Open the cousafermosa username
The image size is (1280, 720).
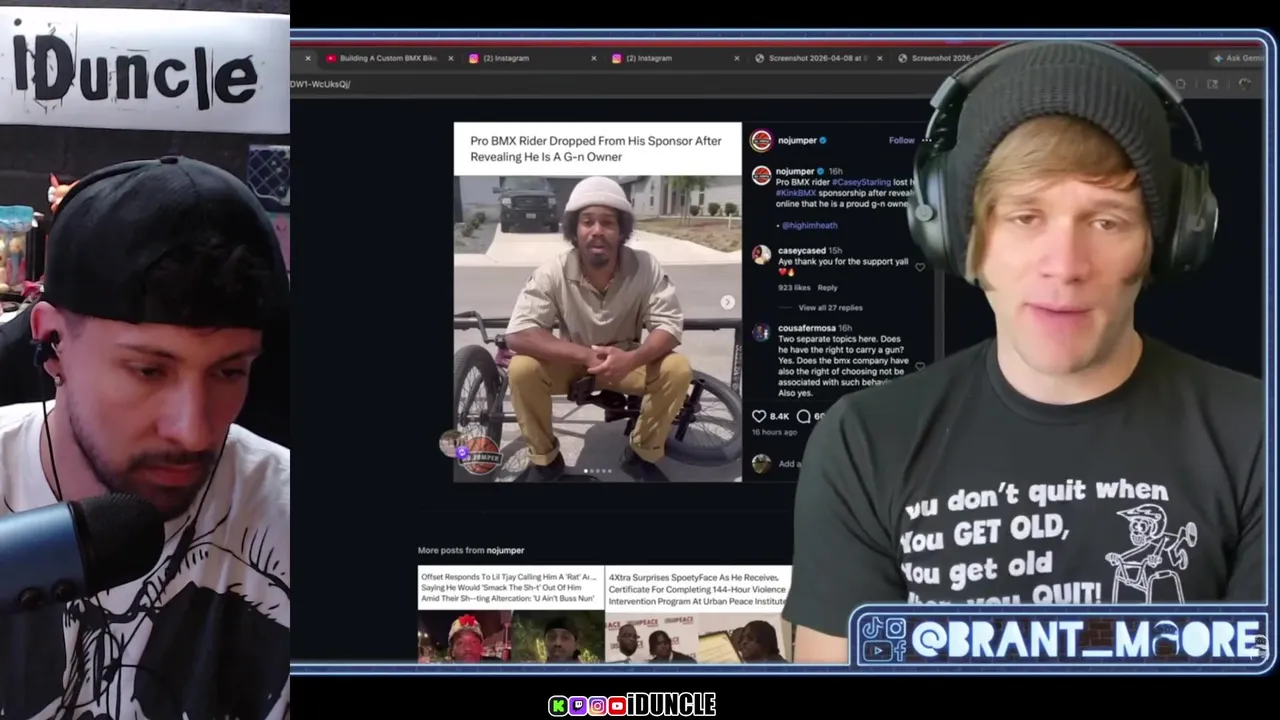(x=807, y=328)
